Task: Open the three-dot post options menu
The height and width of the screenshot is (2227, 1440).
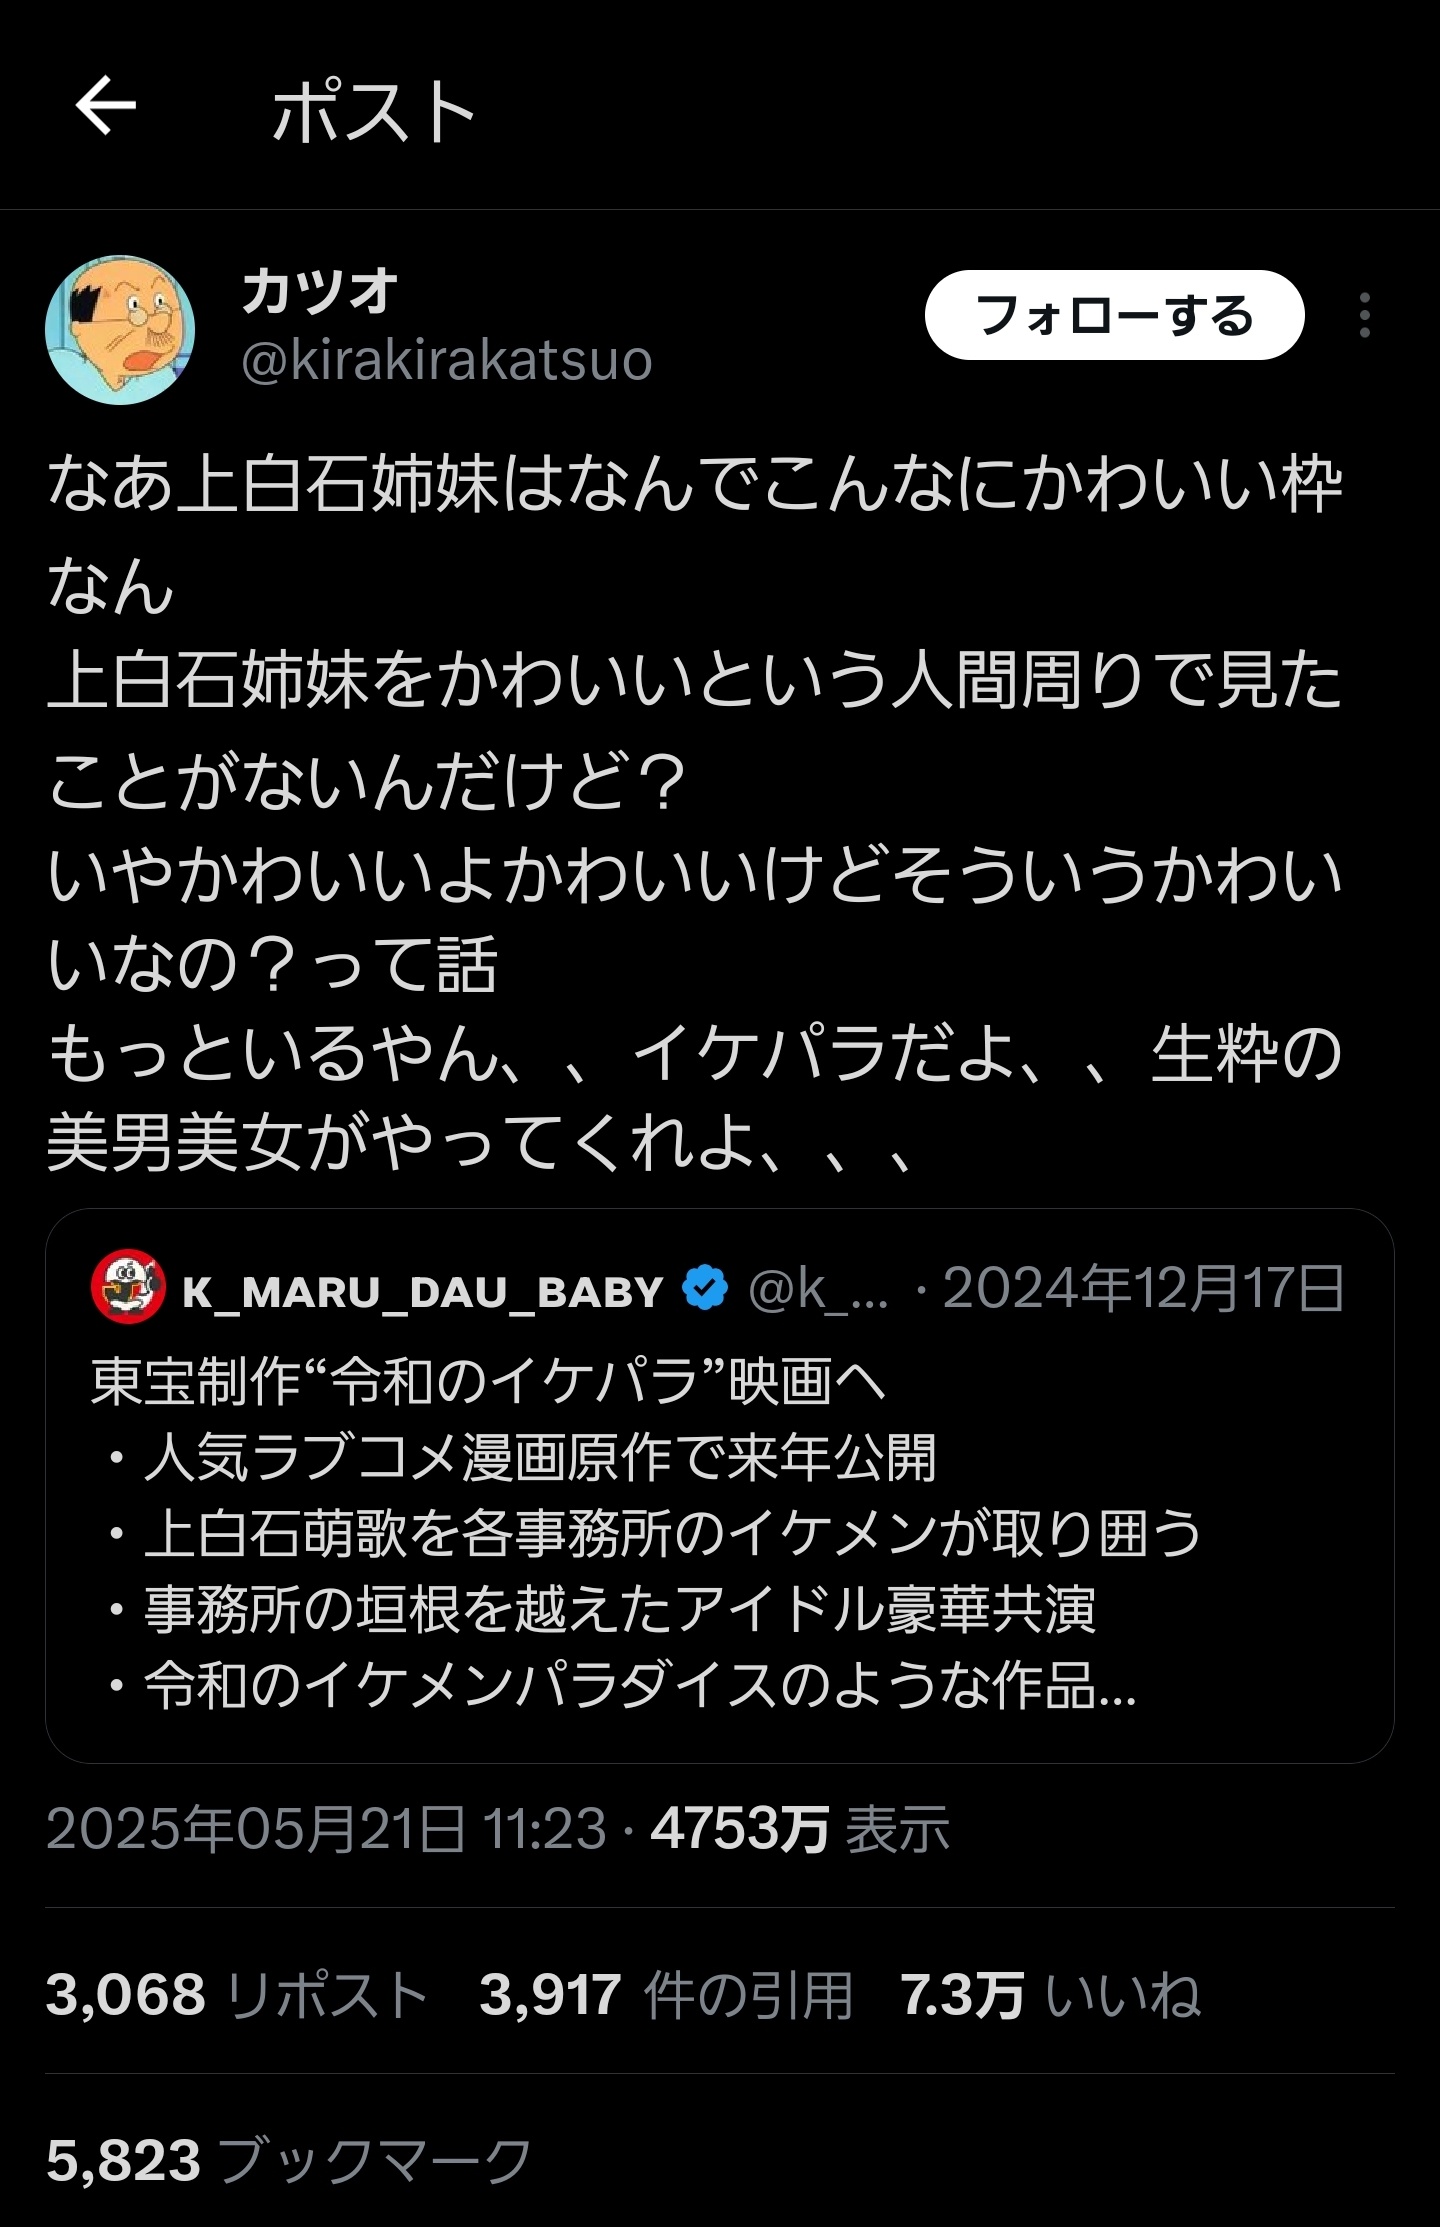Action: click(1365, 315)
